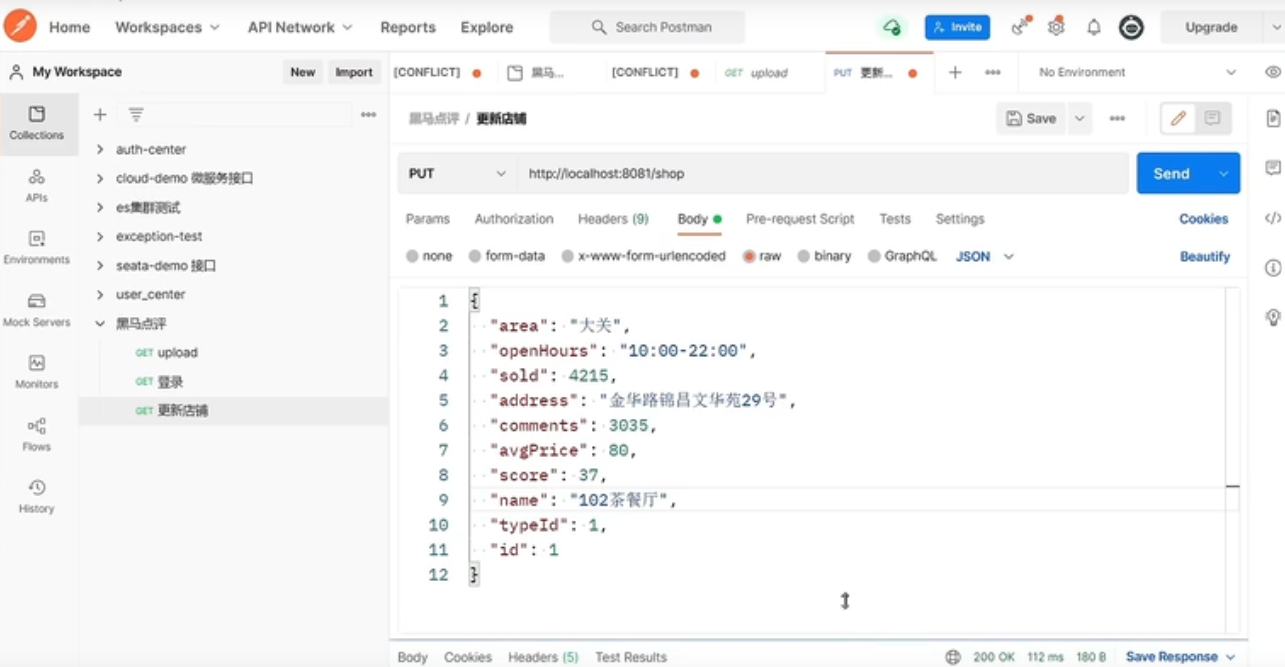
Task: Click the cloud sync status icon
Action: (892, 27)
